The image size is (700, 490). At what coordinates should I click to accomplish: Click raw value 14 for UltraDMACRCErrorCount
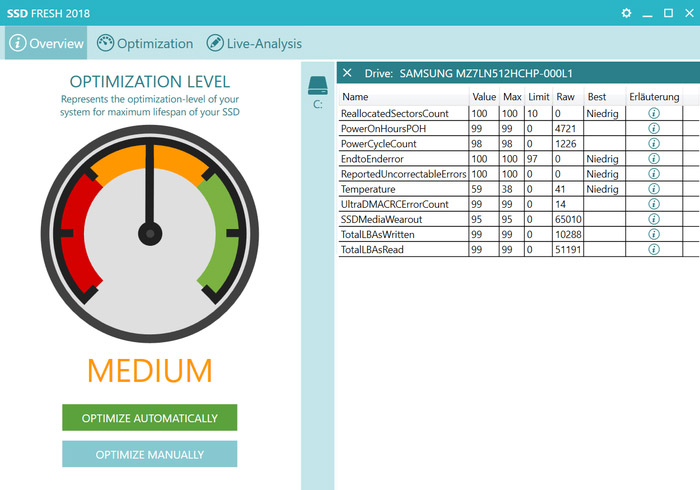(560, 204)
